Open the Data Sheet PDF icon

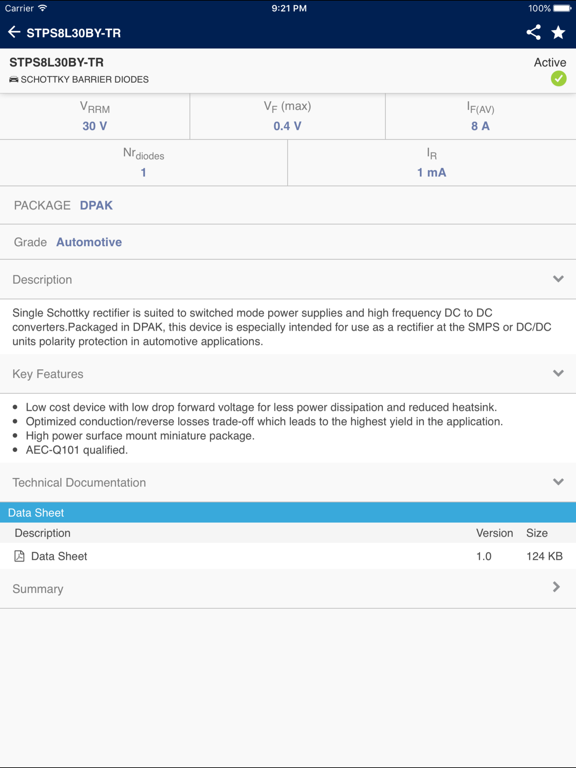[x=19, y=556]
